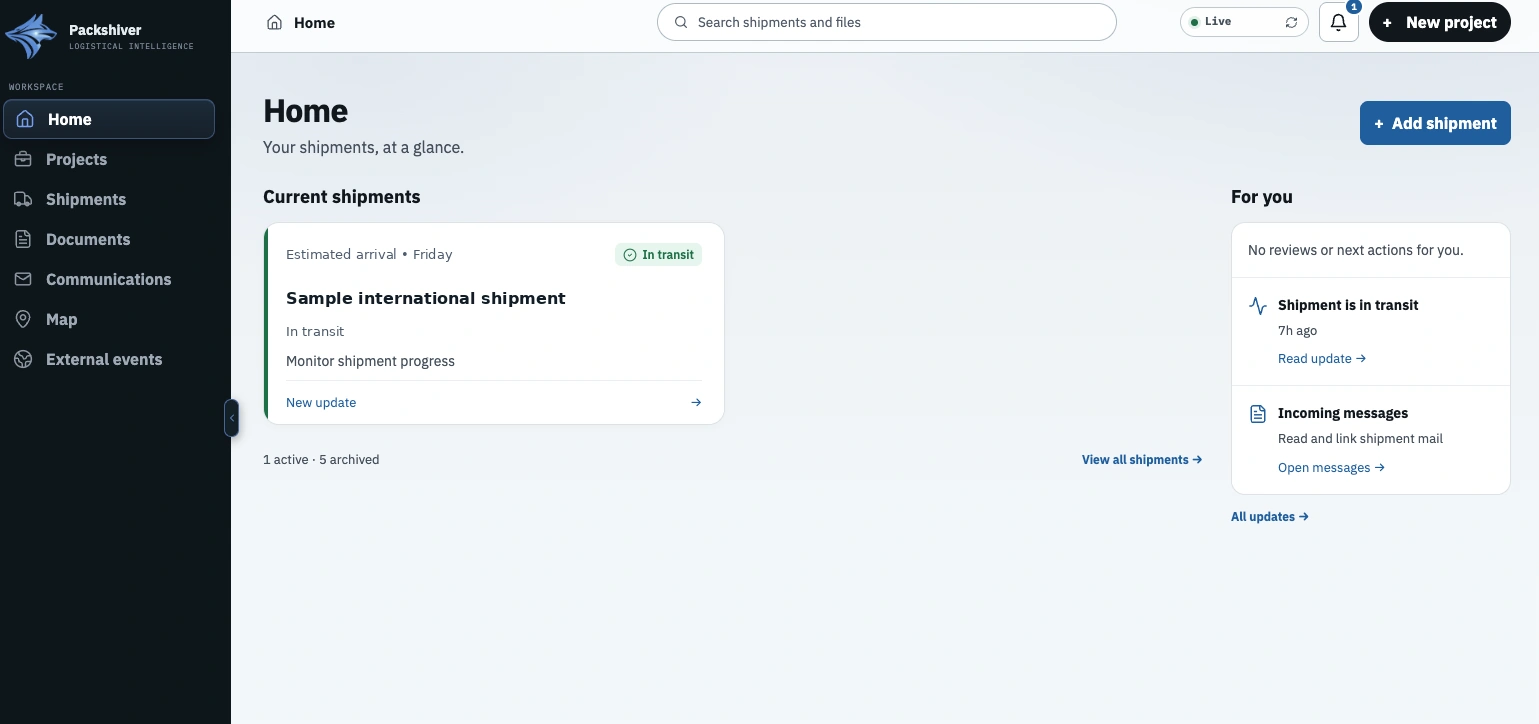
Task: Follow the Read update link
Action: (1322, 359)
